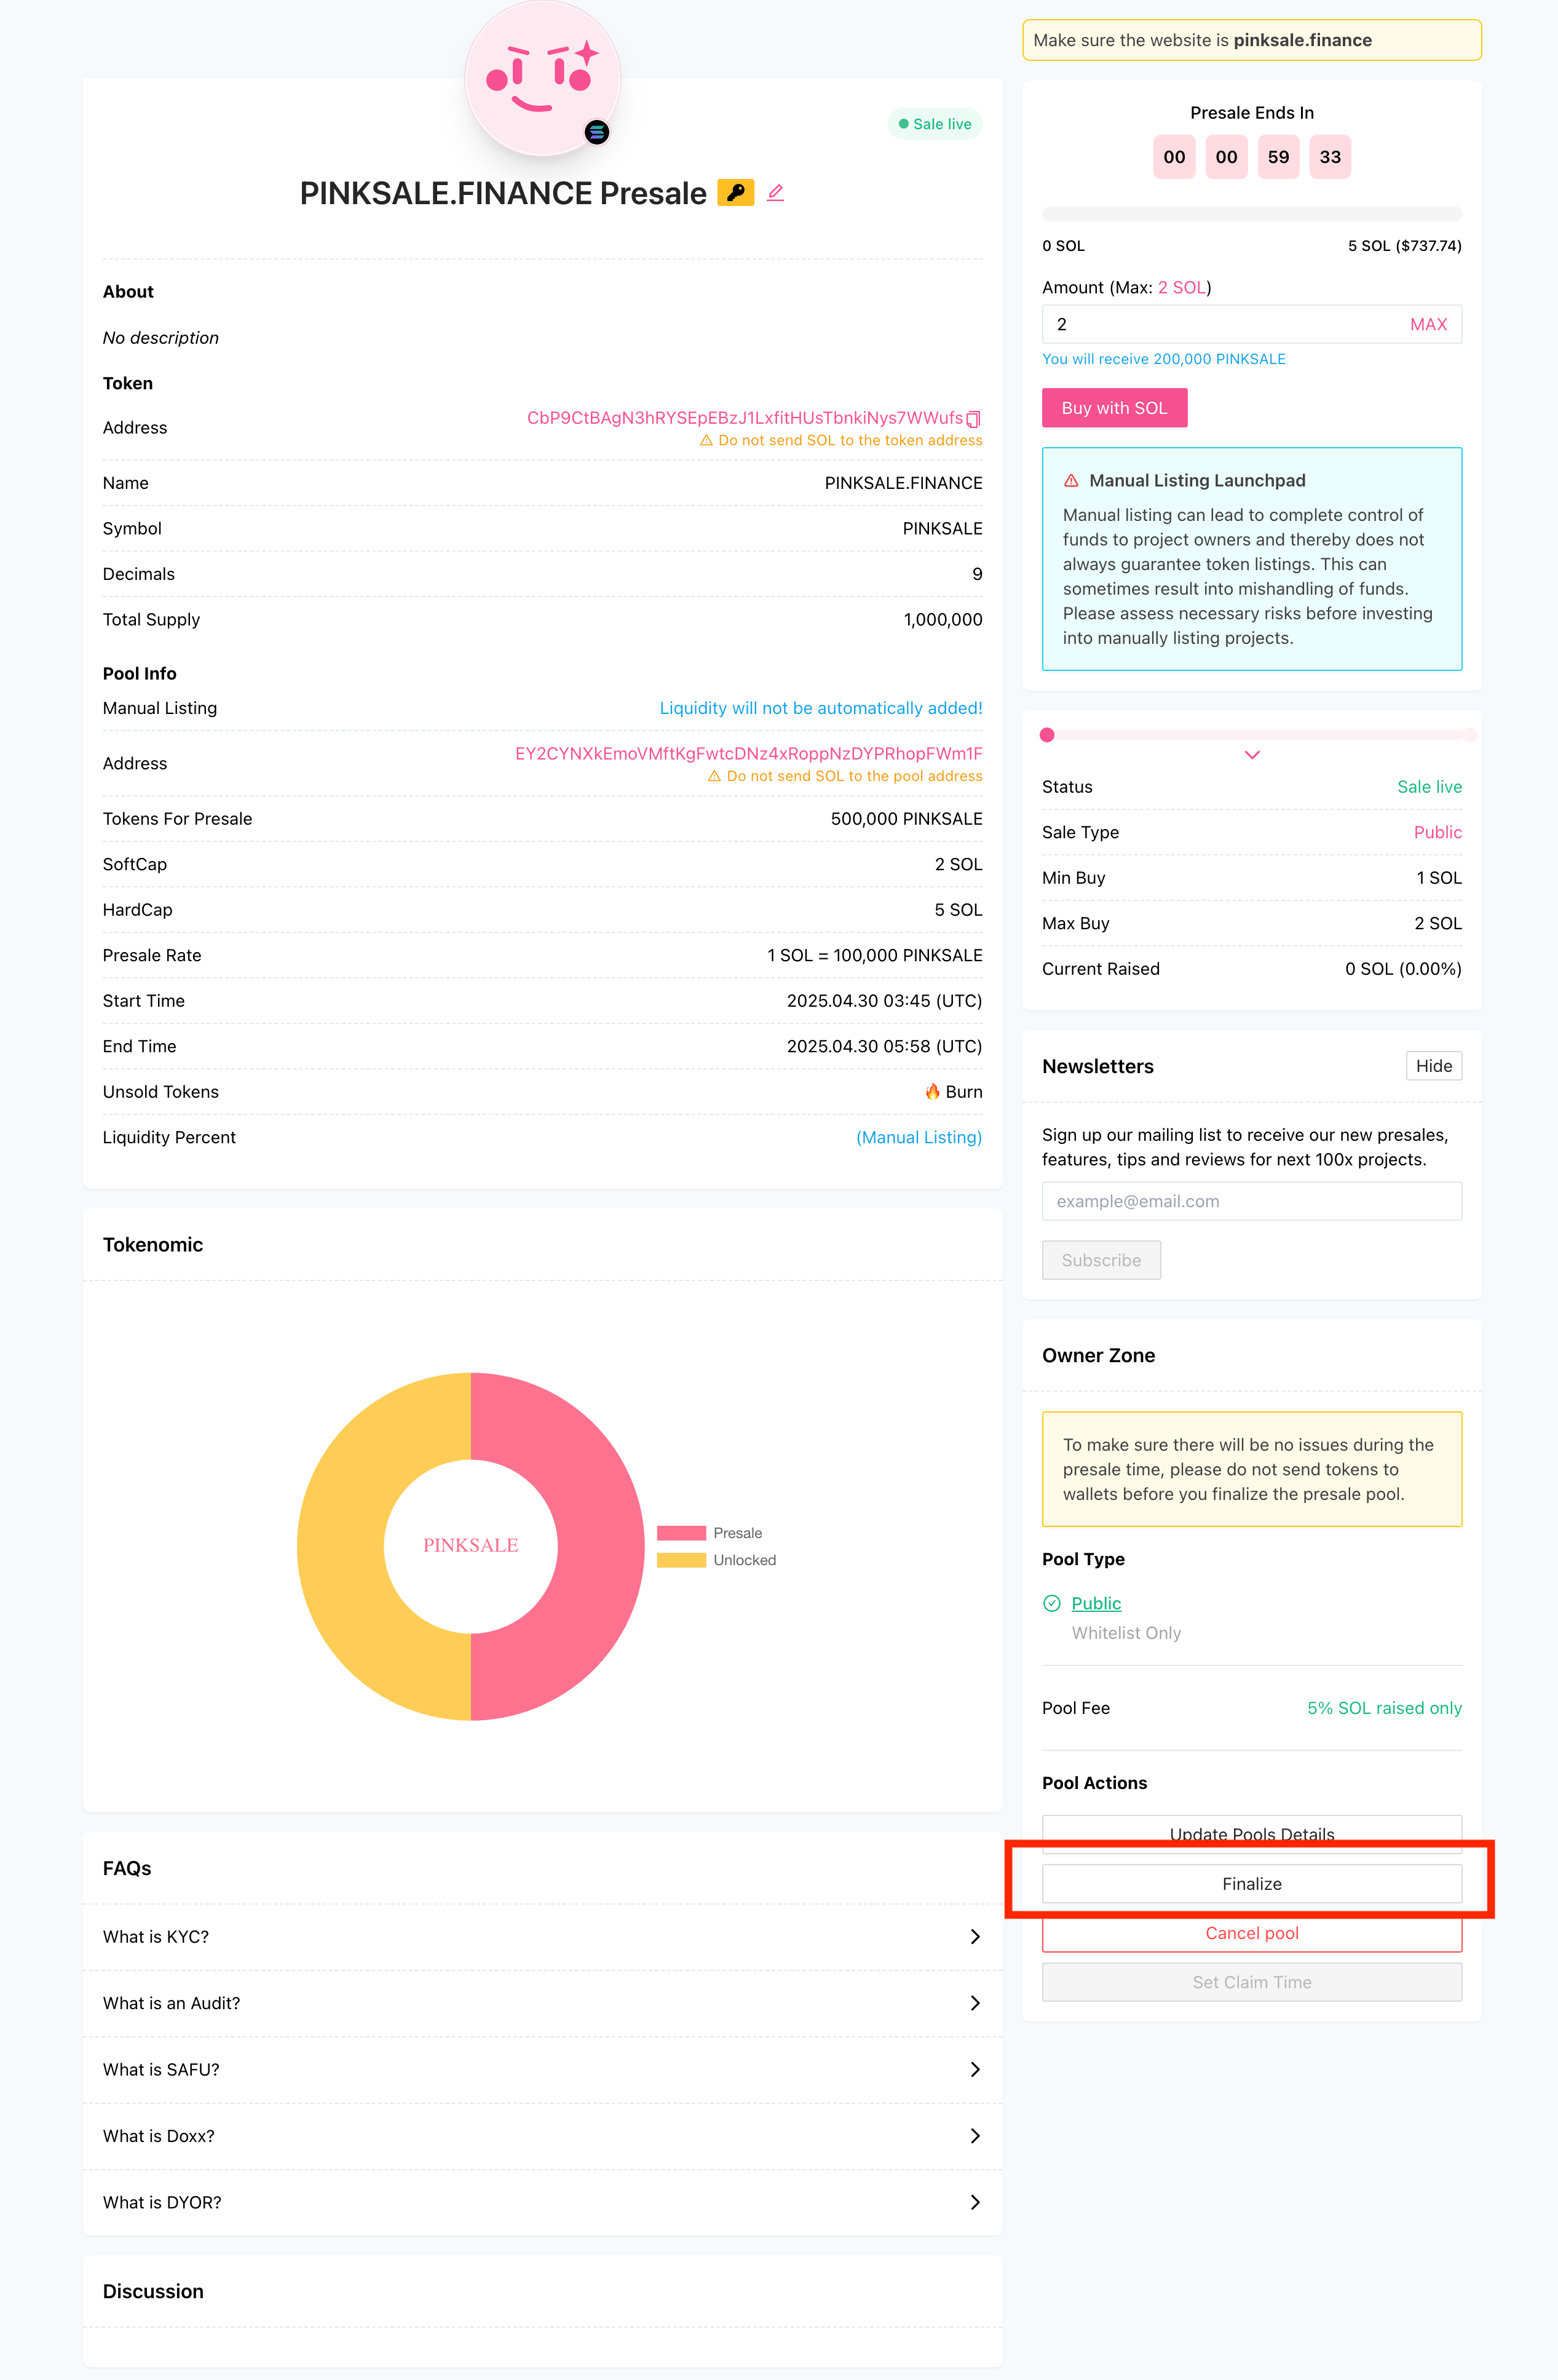Image resolution: width=1558 pixels, height=2380 pixels.
Task: Click the '0 SOL (0.00%)' current raised value
Action: 1403,969
